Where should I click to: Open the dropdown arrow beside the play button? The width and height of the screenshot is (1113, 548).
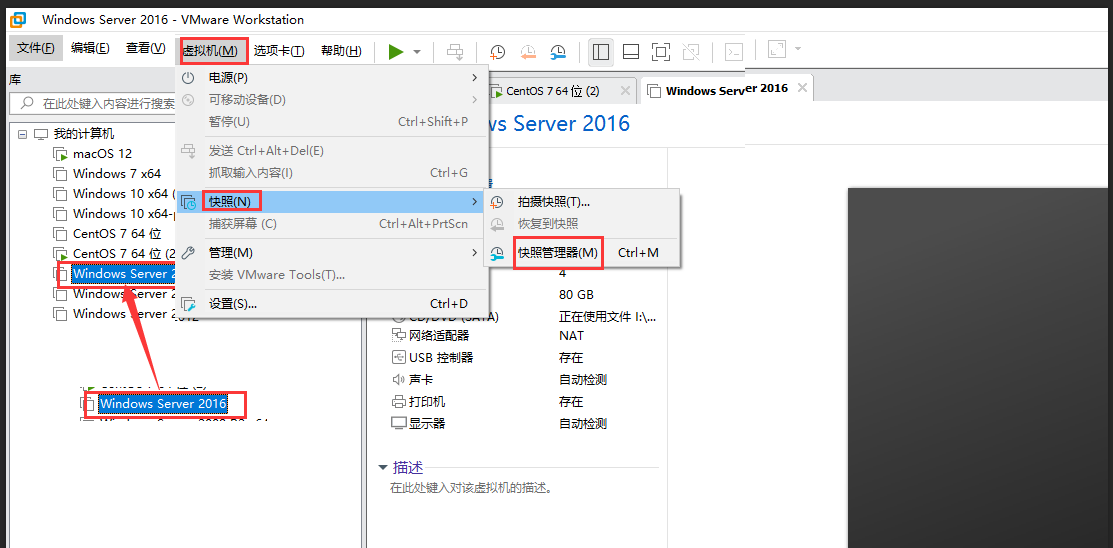point(417,51)
